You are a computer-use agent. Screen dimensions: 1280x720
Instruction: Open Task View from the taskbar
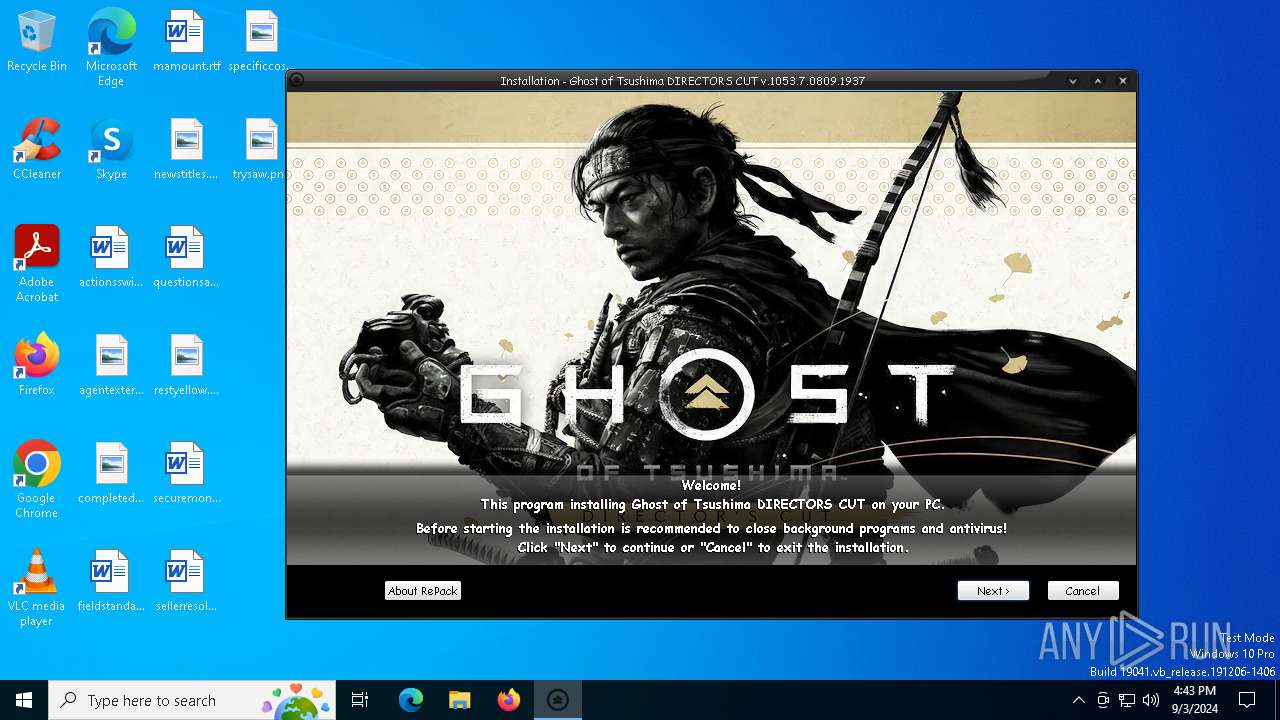pos(360,700)
